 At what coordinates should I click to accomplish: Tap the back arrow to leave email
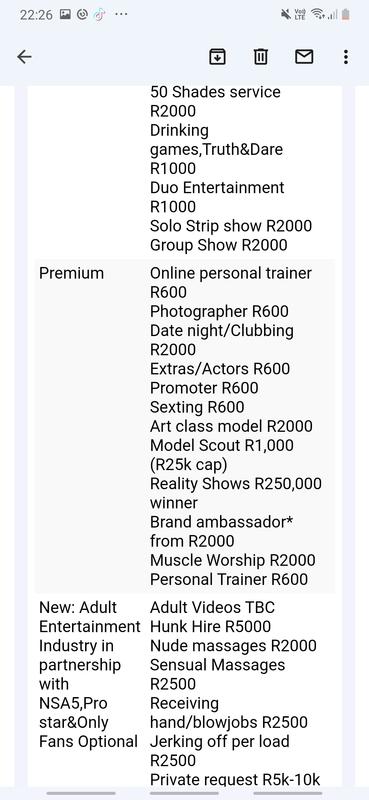point(24,57)
